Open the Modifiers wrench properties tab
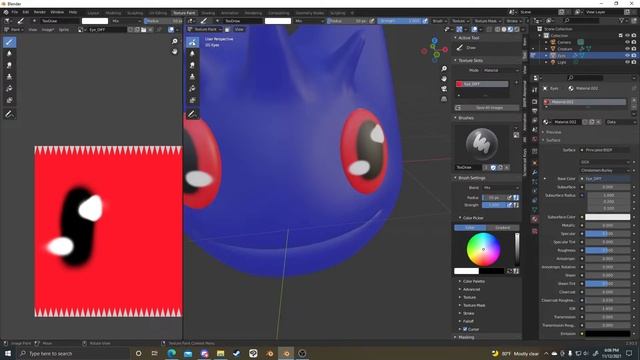 pos(535,172)
